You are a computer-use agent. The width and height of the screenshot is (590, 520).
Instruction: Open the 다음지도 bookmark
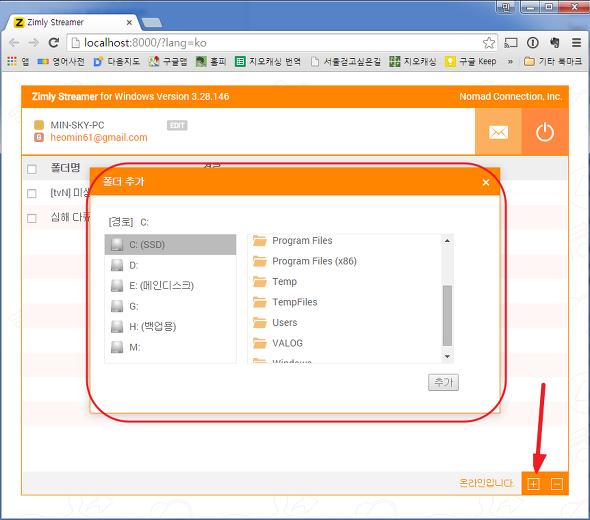point(117,61)
